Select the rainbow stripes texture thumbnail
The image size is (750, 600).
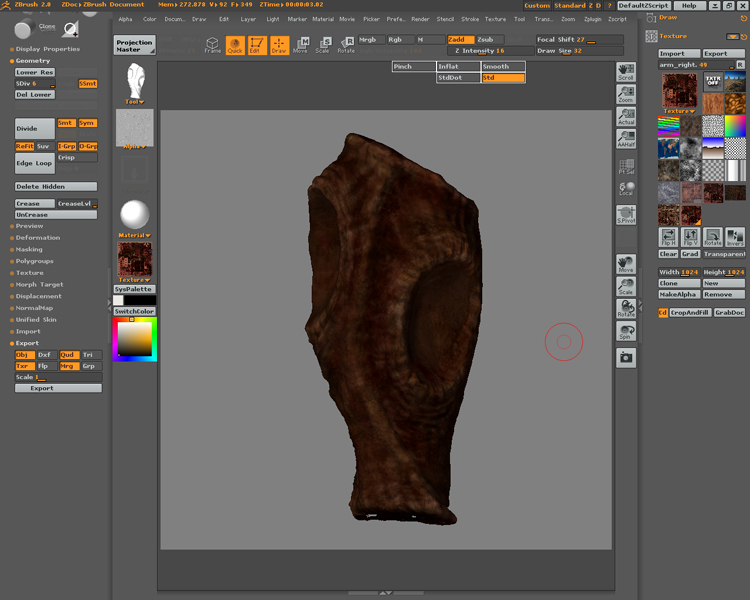[x=668, y=126]
